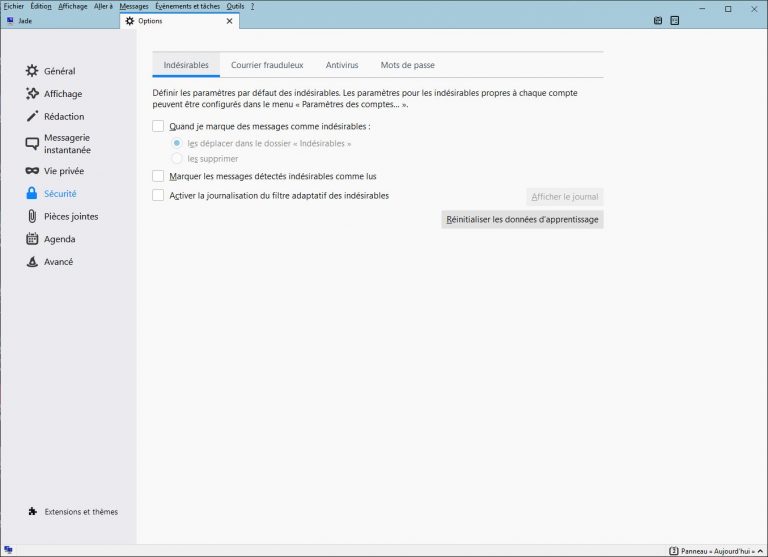
Task: Open the Antivirus tab
Action: pos(342,65)
